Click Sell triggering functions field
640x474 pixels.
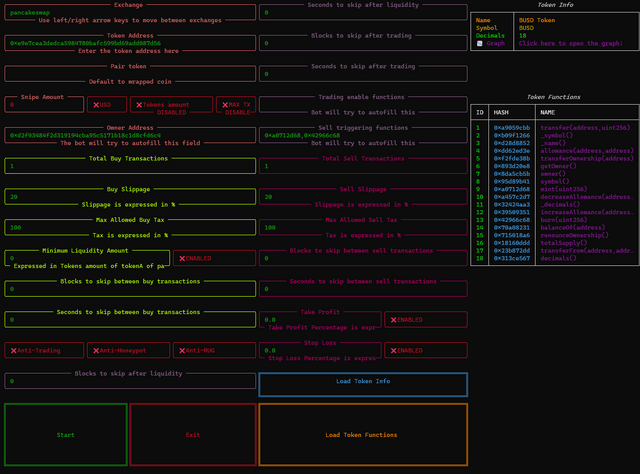[363, 135]
